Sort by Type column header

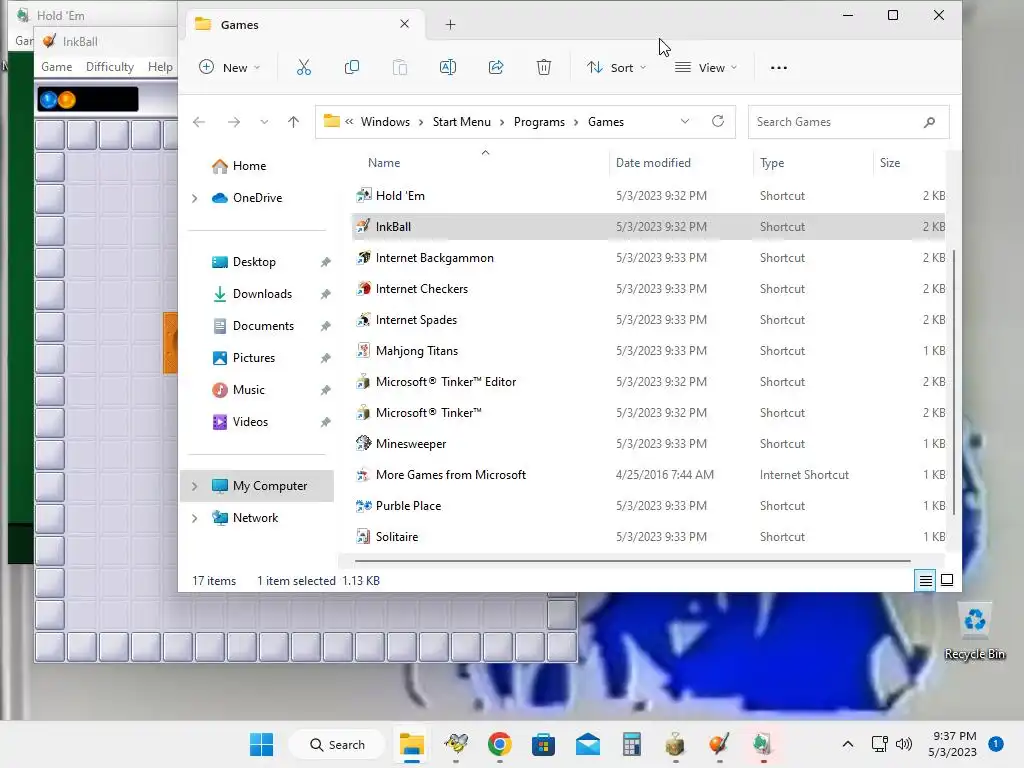772,163
